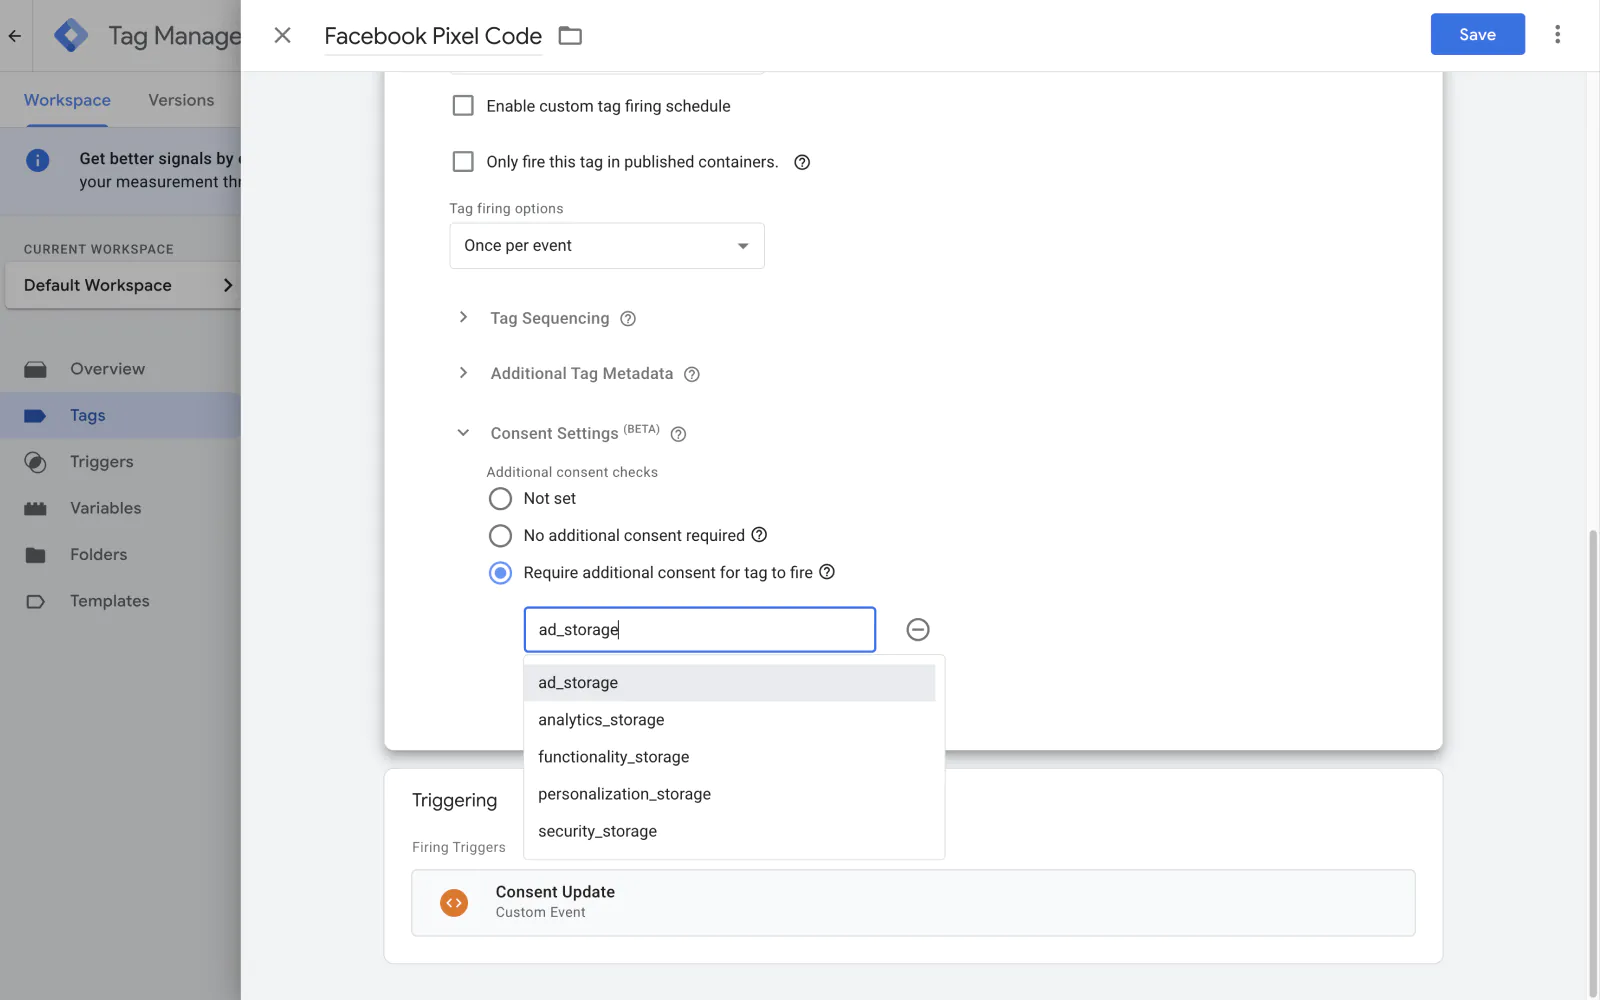Open help icon beside Consent Settings

coord(678,434)
